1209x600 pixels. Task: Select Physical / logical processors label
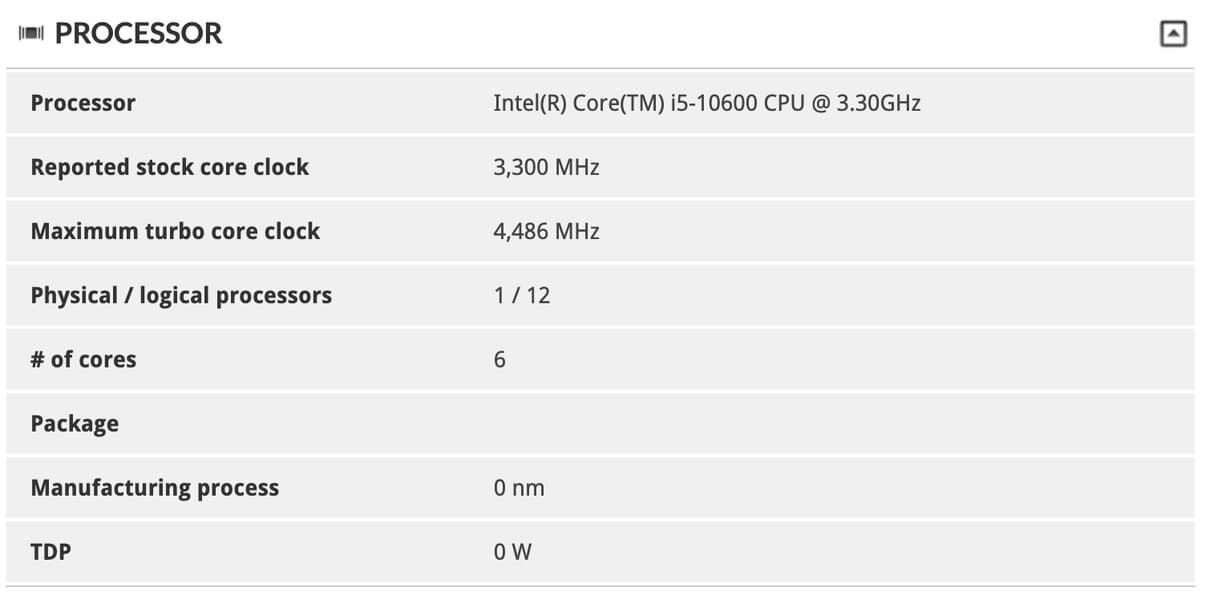(181, 295)
